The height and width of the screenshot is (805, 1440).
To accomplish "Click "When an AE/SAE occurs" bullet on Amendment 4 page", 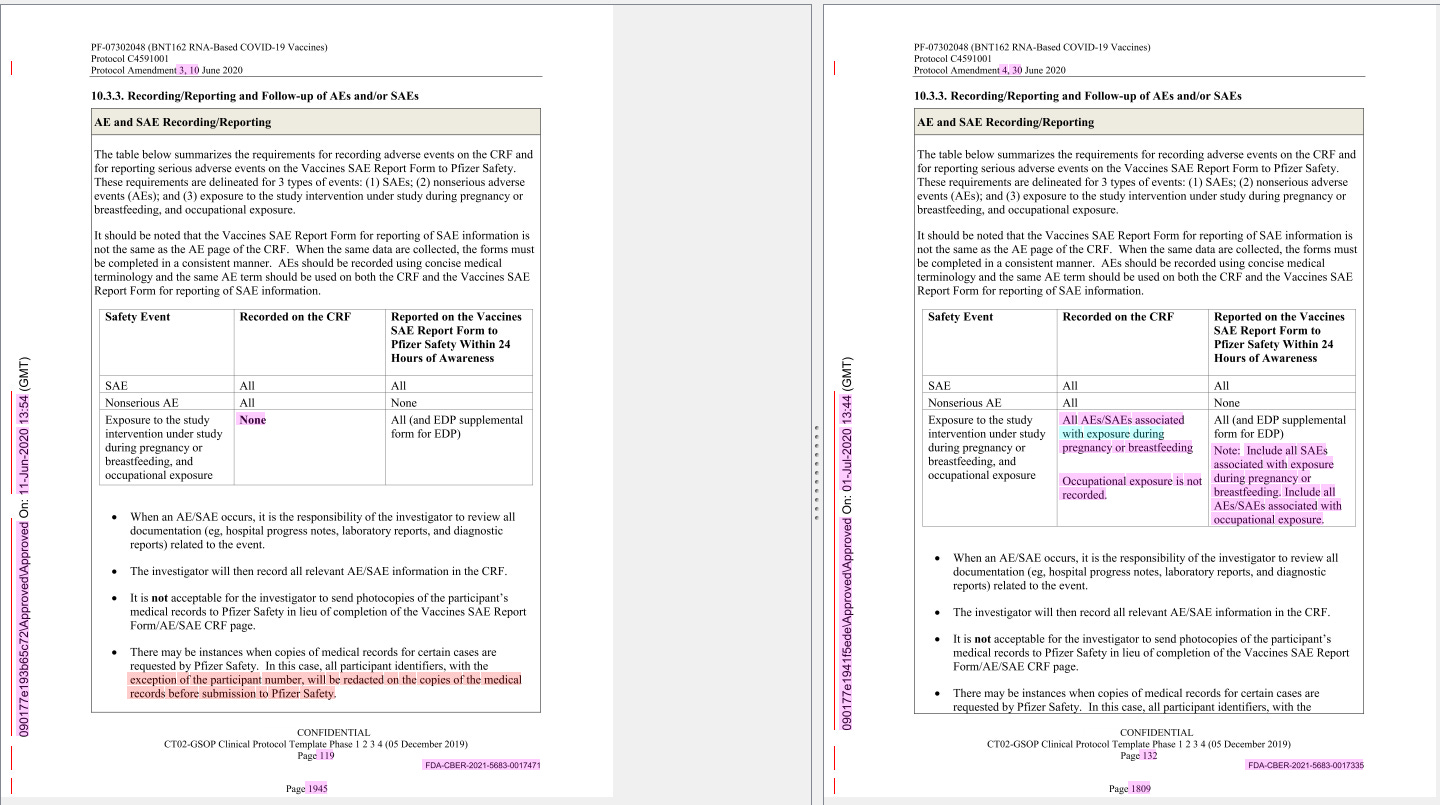I will point(1146,572).
